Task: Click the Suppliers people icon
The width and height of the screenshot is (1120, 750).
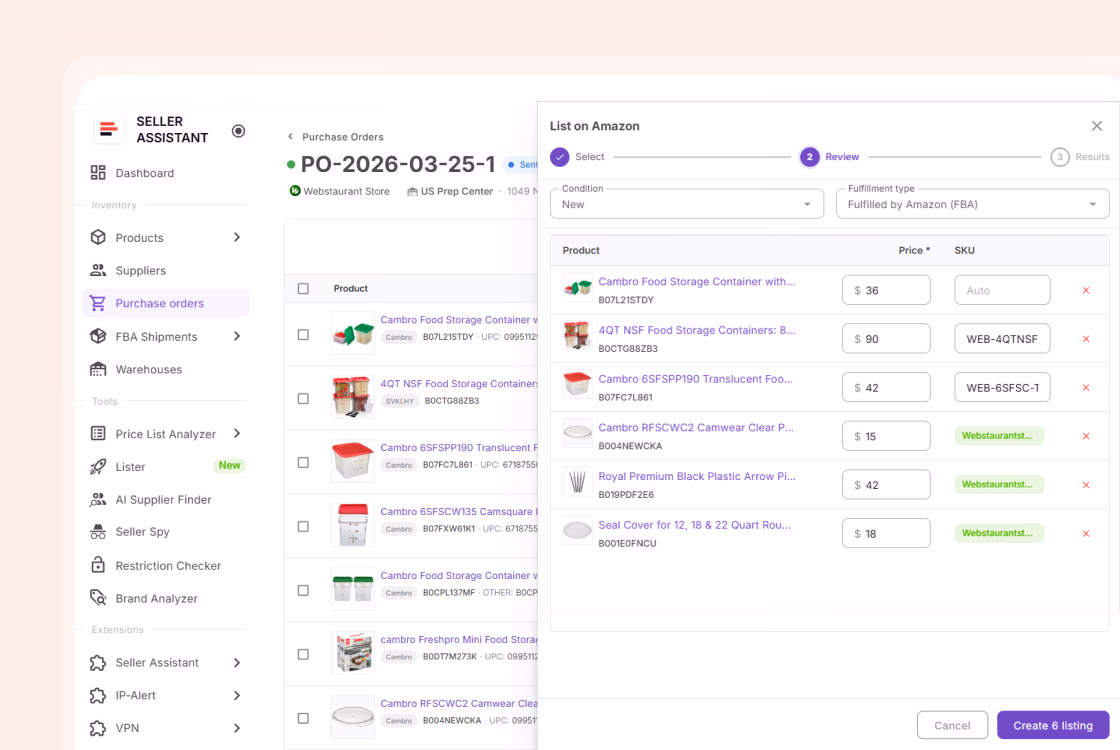Action: tap(98, 270)
